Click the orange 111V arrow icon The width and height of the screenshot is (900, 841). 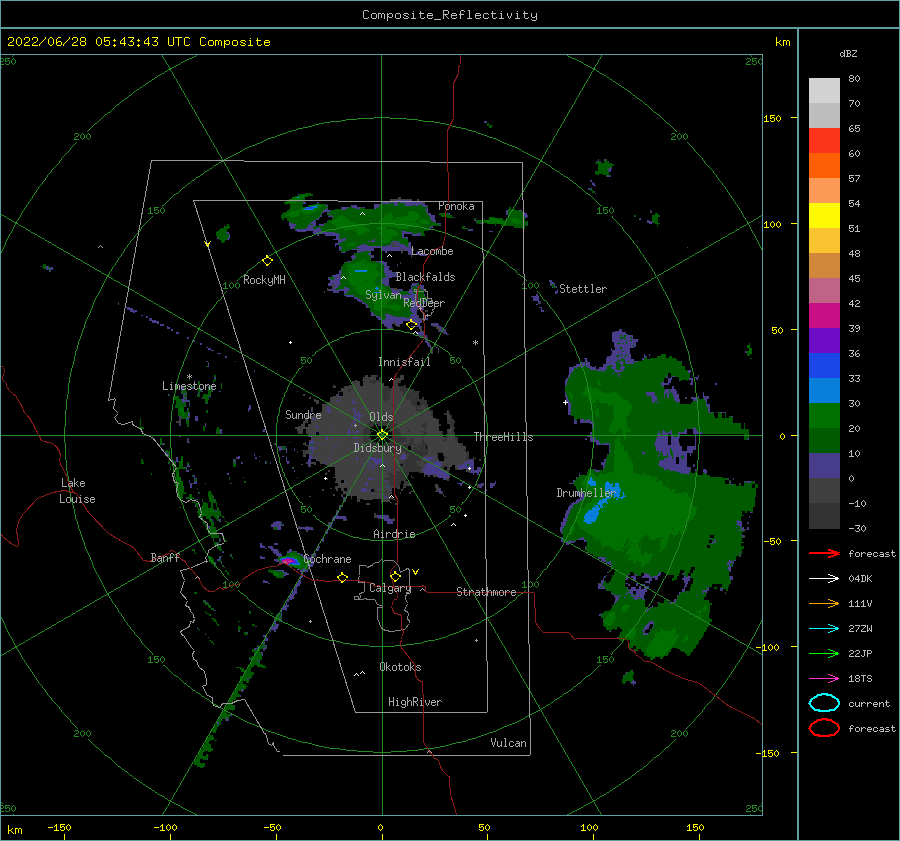tap(824, 603)
